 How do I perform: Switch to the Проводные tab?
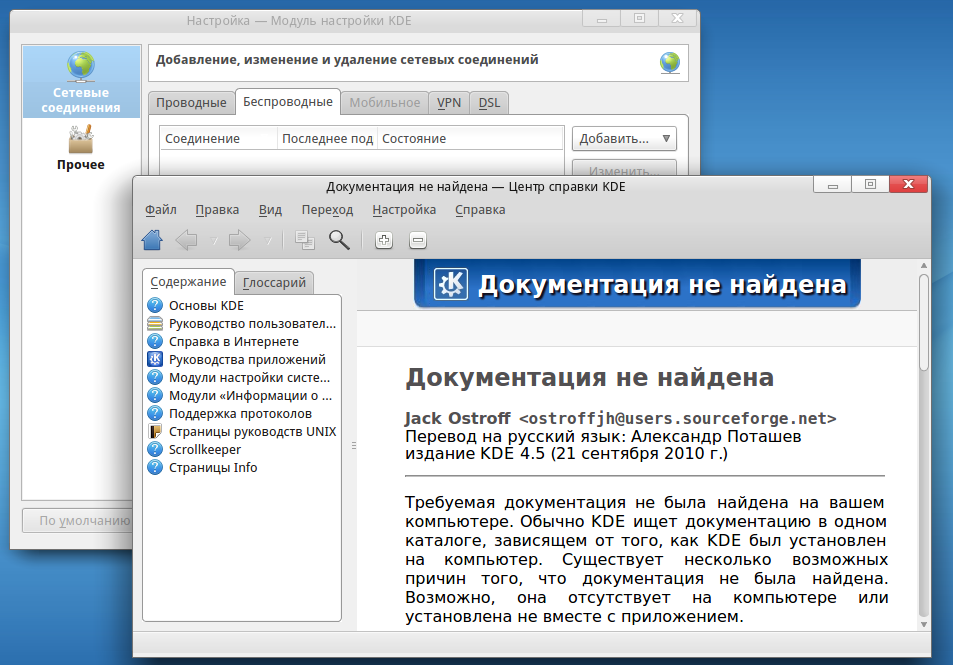[191, 103]
